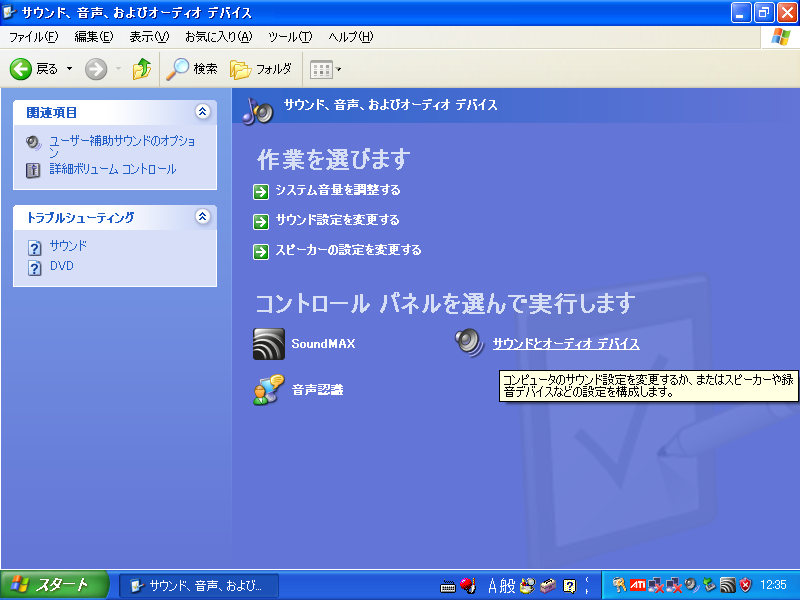Toggle the IME input mode 'A'
The height and width of the screenshot is (600, 800).
(492, 586)
